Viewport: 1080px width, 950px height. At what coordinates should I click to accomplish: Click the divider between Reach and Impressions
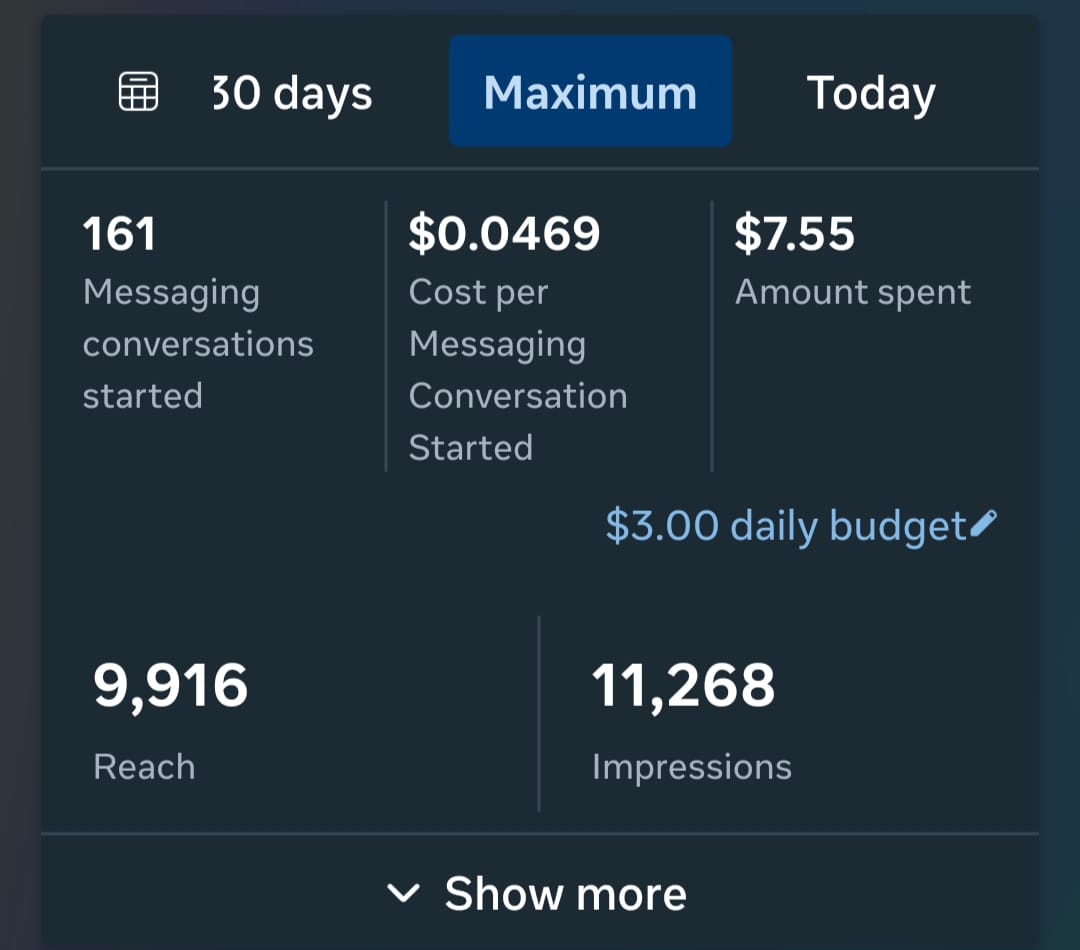539,714
